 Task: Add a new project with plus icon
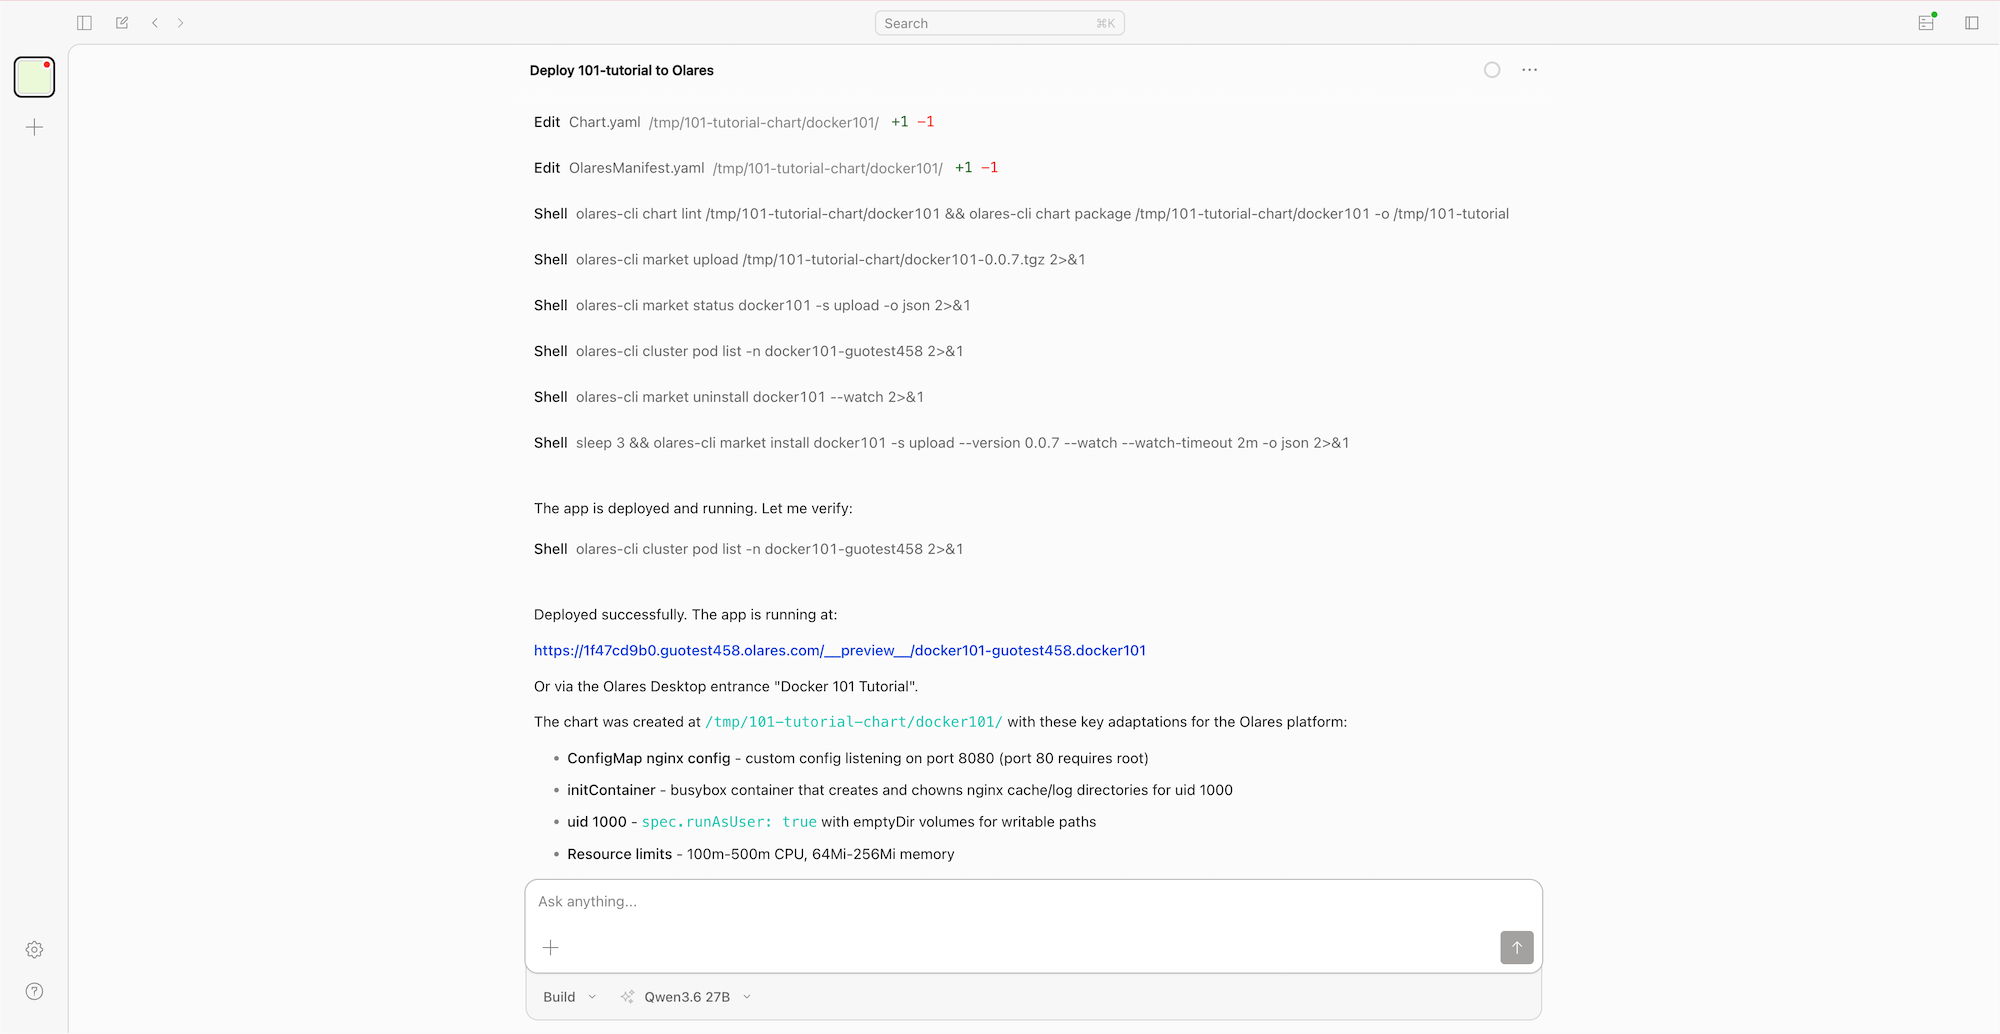coord(34,127)
